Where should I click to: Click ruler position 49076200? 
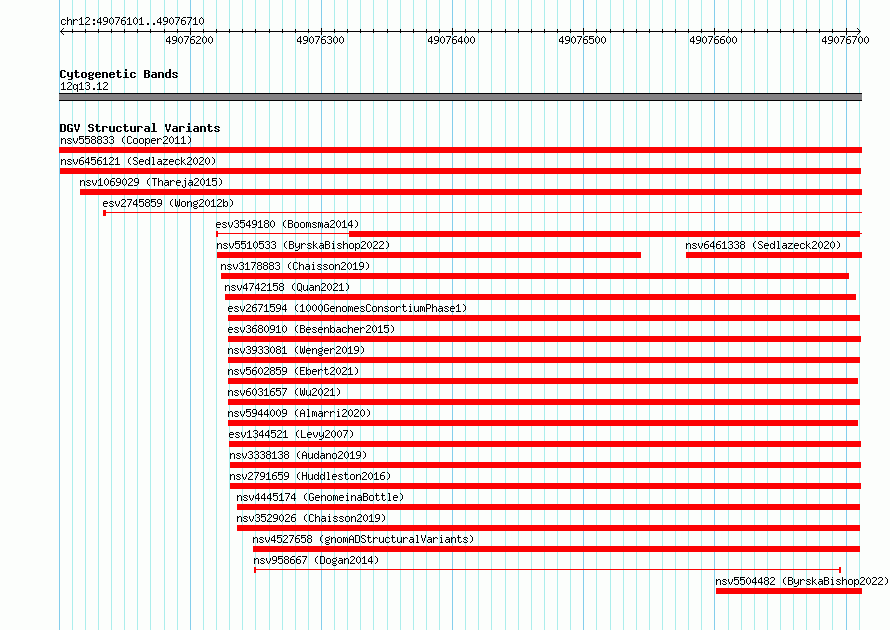[x=190, y=40]
